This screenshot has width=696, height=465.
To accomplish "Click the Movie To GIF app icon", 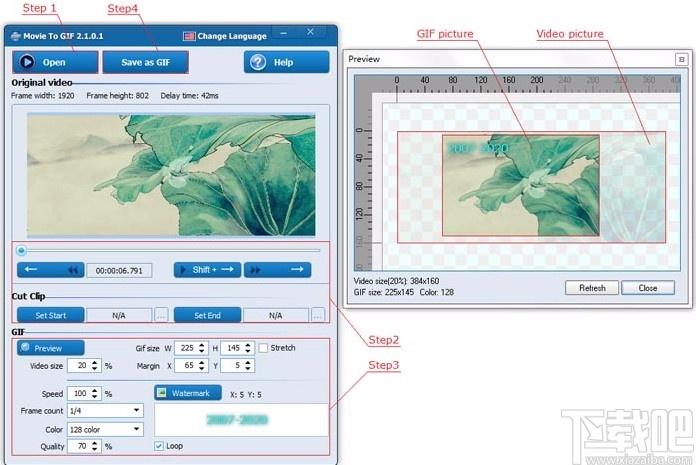I will [16, 36].
